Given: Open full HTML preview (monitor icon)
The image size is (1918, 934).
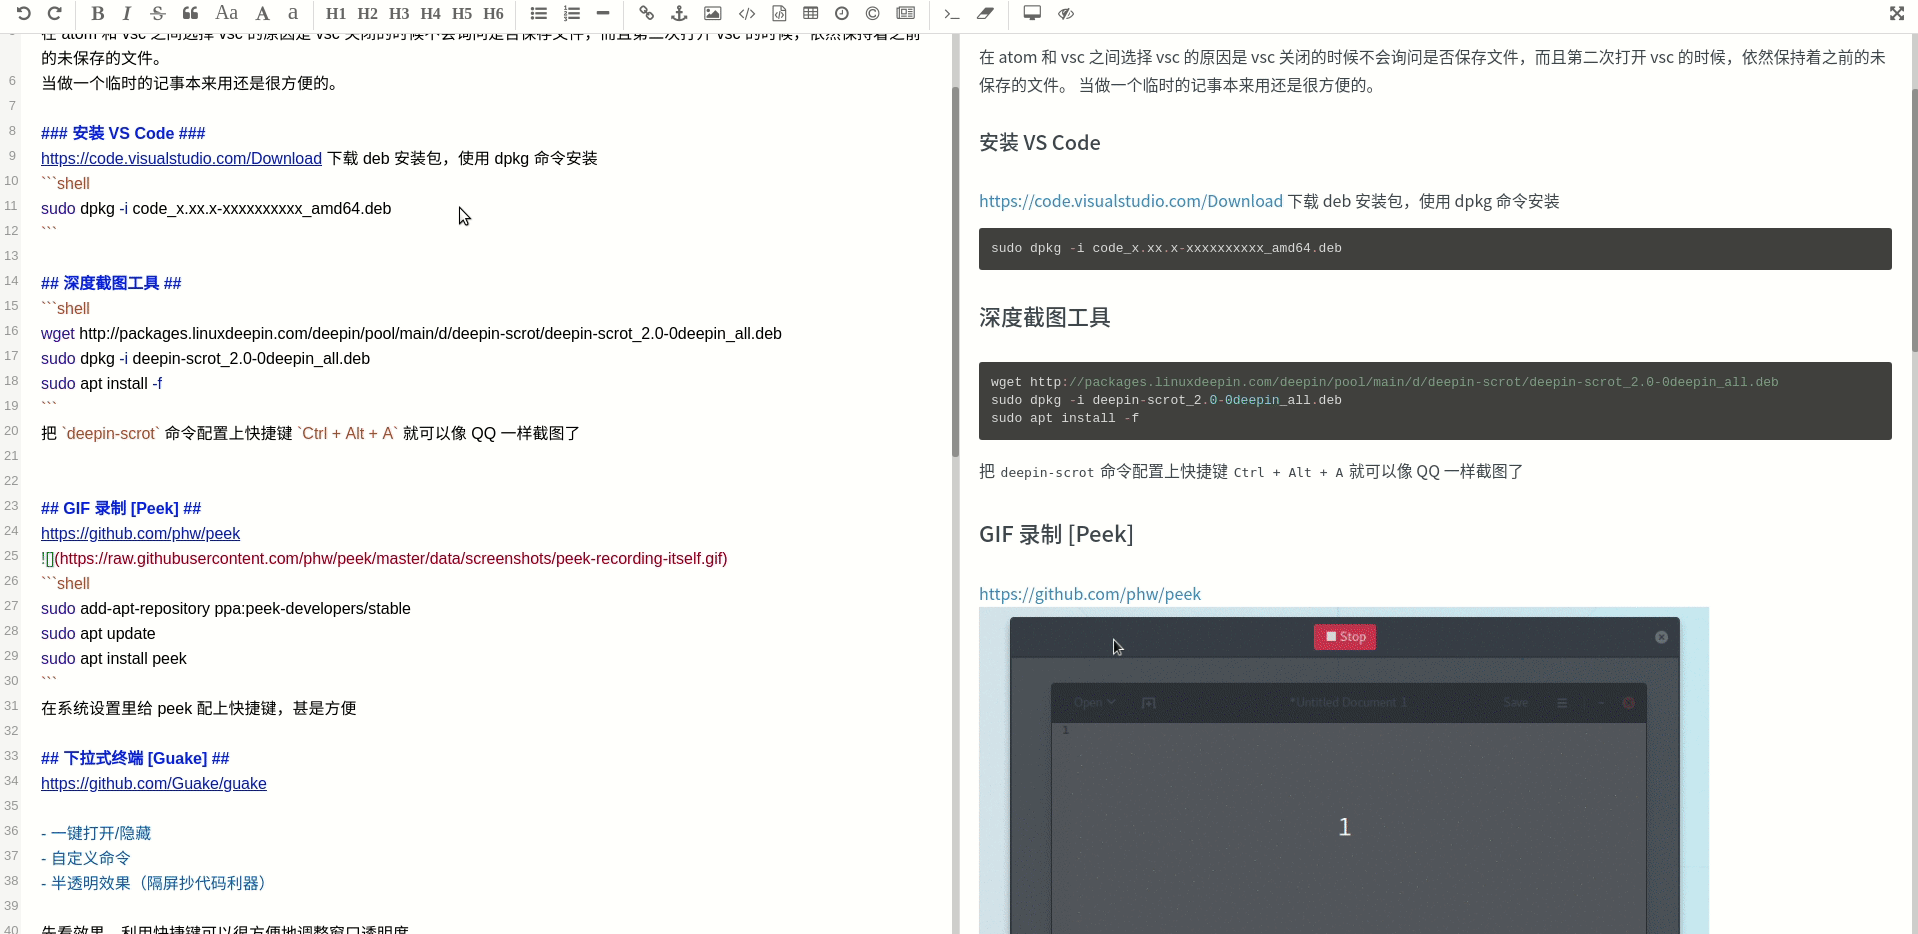Looking at the screenshot, I should click(x=1032, y=14).
